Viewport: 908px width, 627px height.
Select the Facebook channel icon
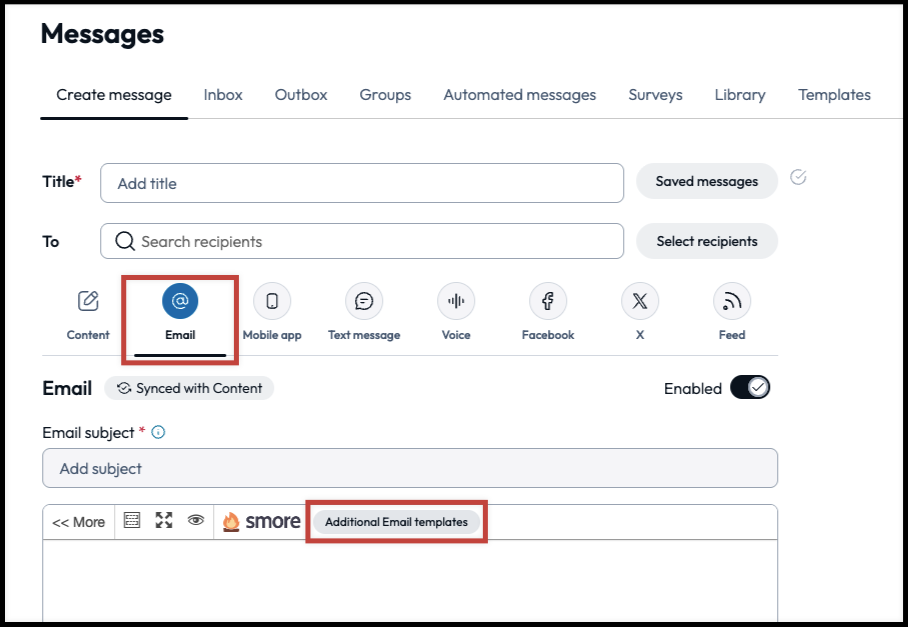tap(548, 300)
